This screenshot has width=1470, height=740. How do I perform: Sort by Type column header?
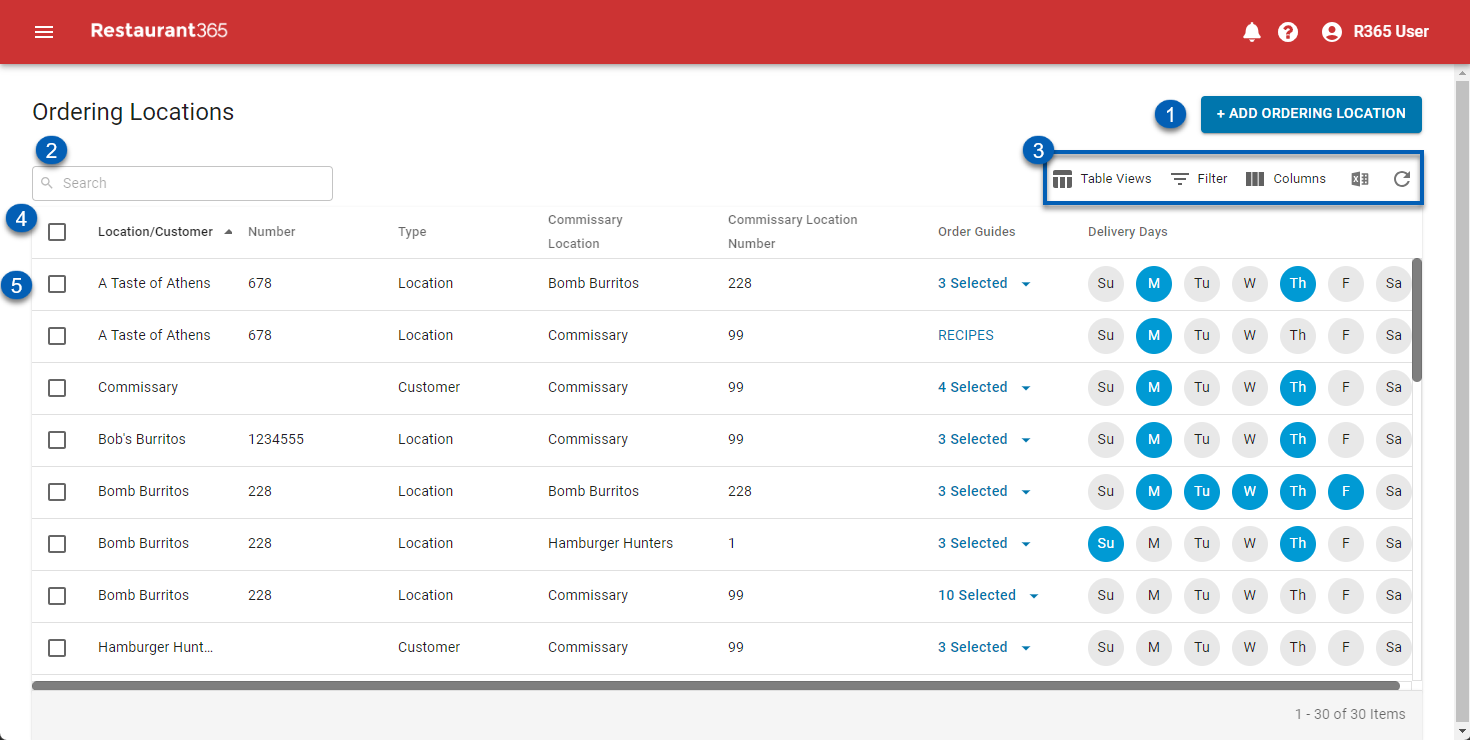pos(412,232)
